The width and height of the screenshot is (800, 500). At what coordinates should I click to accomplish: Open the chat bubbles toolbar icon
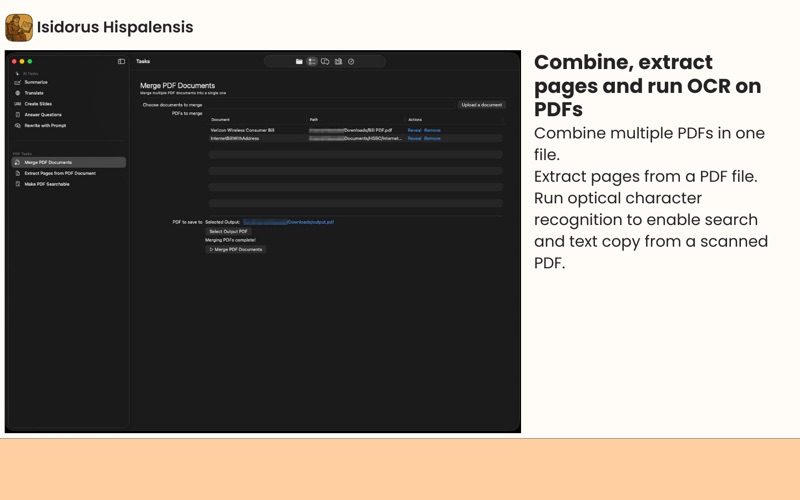point(325,62)
